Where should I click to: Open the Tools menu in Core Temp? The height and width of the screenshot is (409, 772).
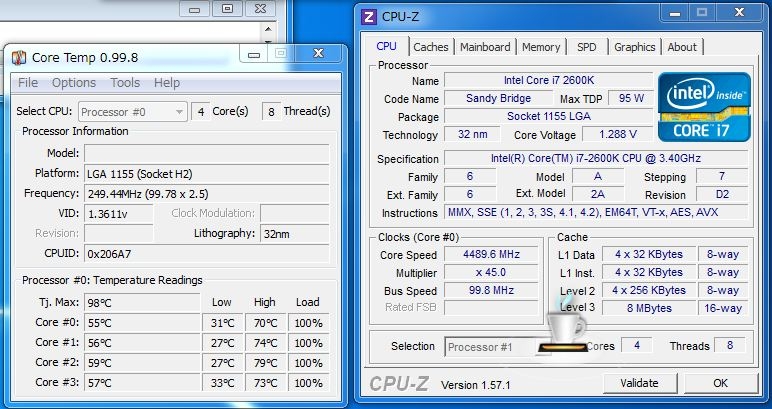click(x=125, y=83)
